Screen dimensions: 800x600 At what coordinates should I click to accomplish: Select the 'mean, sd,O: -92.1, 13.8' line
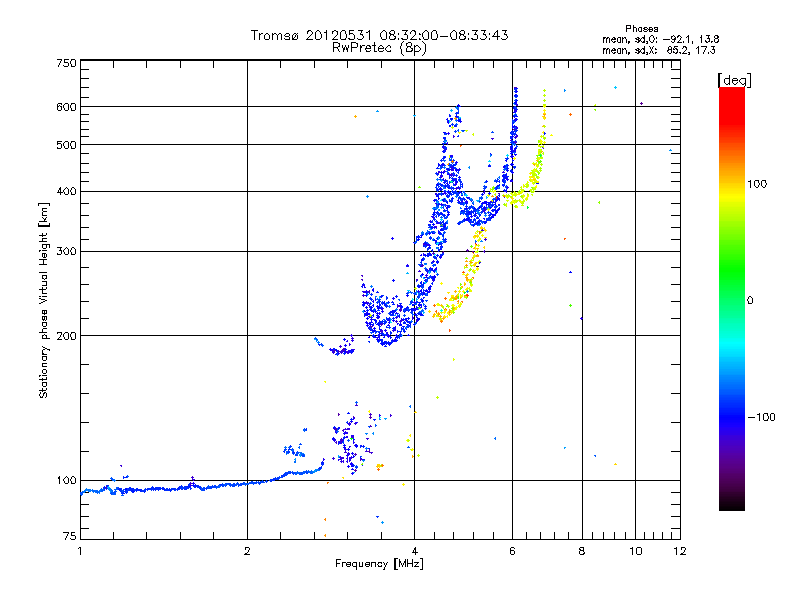point(660,39)
